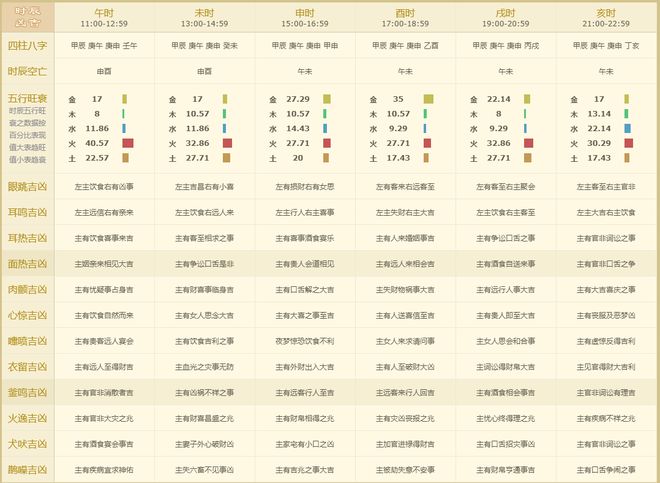Click the cell 主有财喜事临身吉
660x483 pixels.
tap(205, 290)
